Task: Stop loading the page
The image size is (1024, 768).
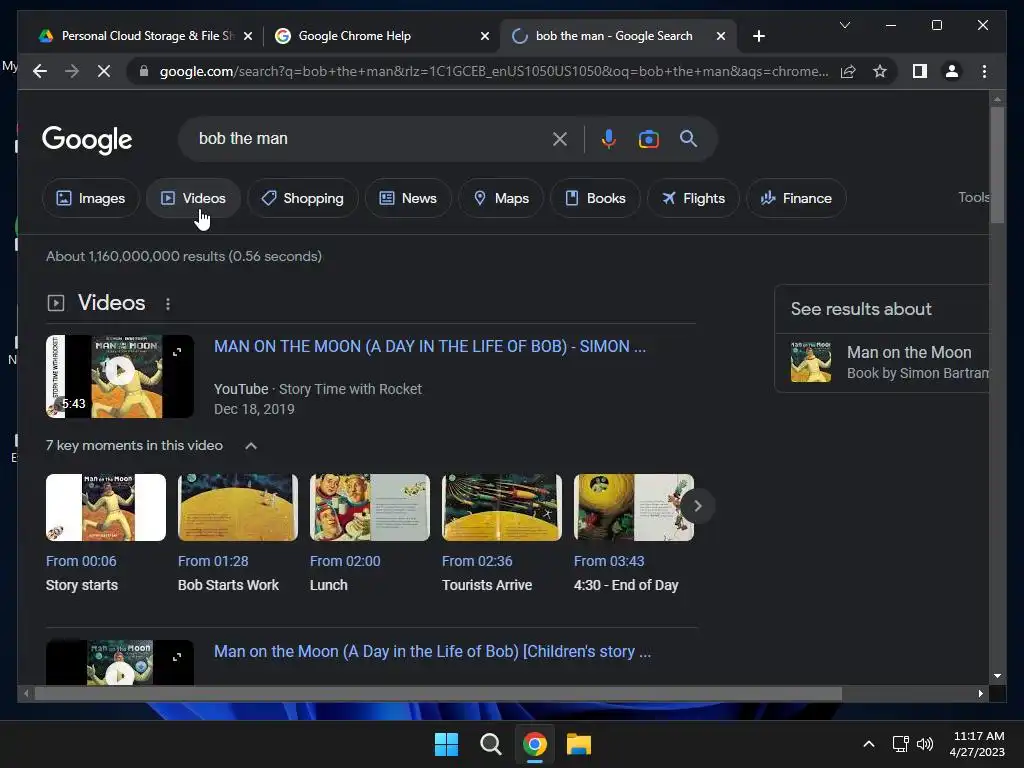Action: click(x=104, y=71)
